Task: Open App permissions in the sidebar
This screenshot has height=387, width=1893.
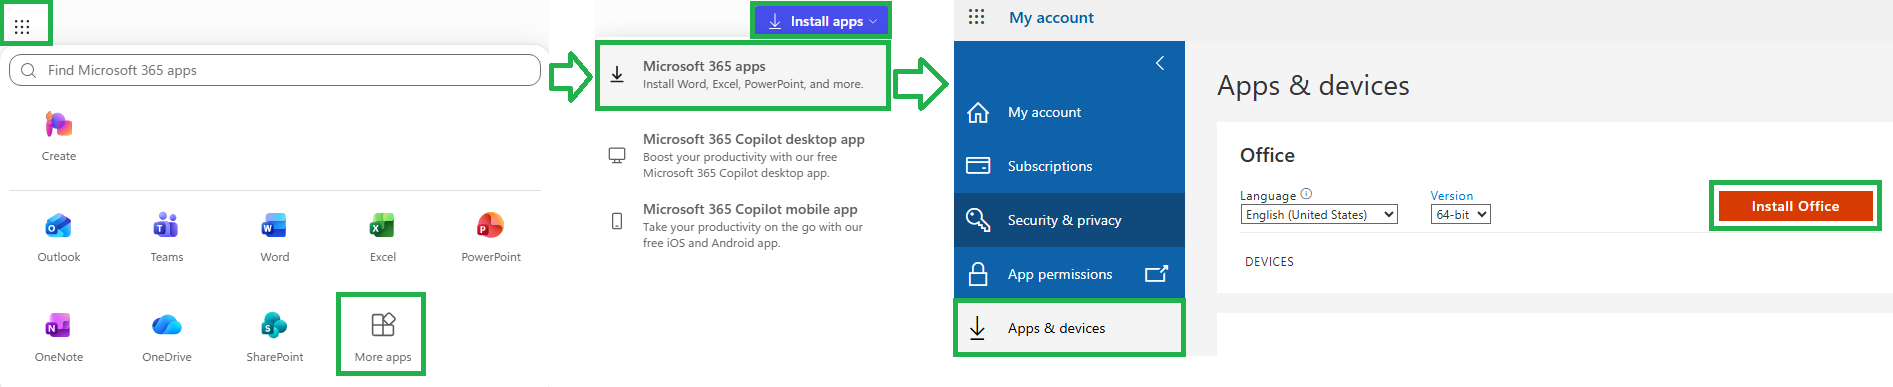Action: 1069,274
